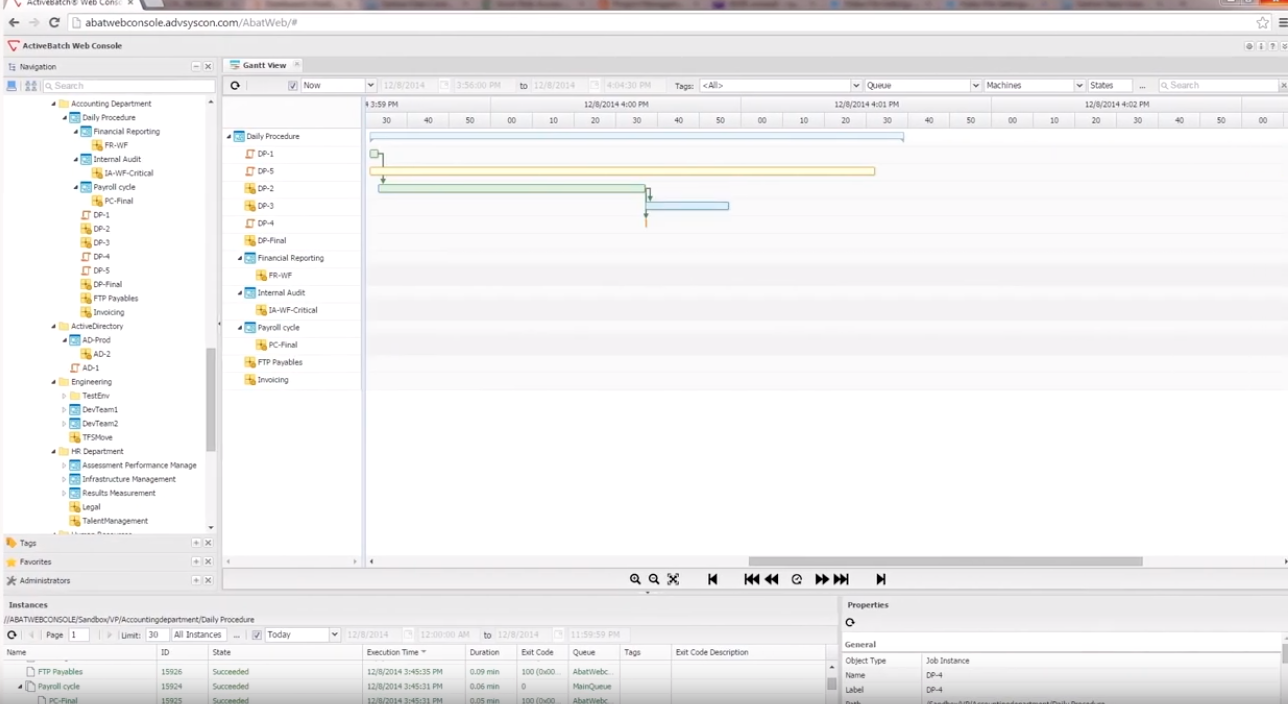Refresh the Instances list

tap(12, 635)
